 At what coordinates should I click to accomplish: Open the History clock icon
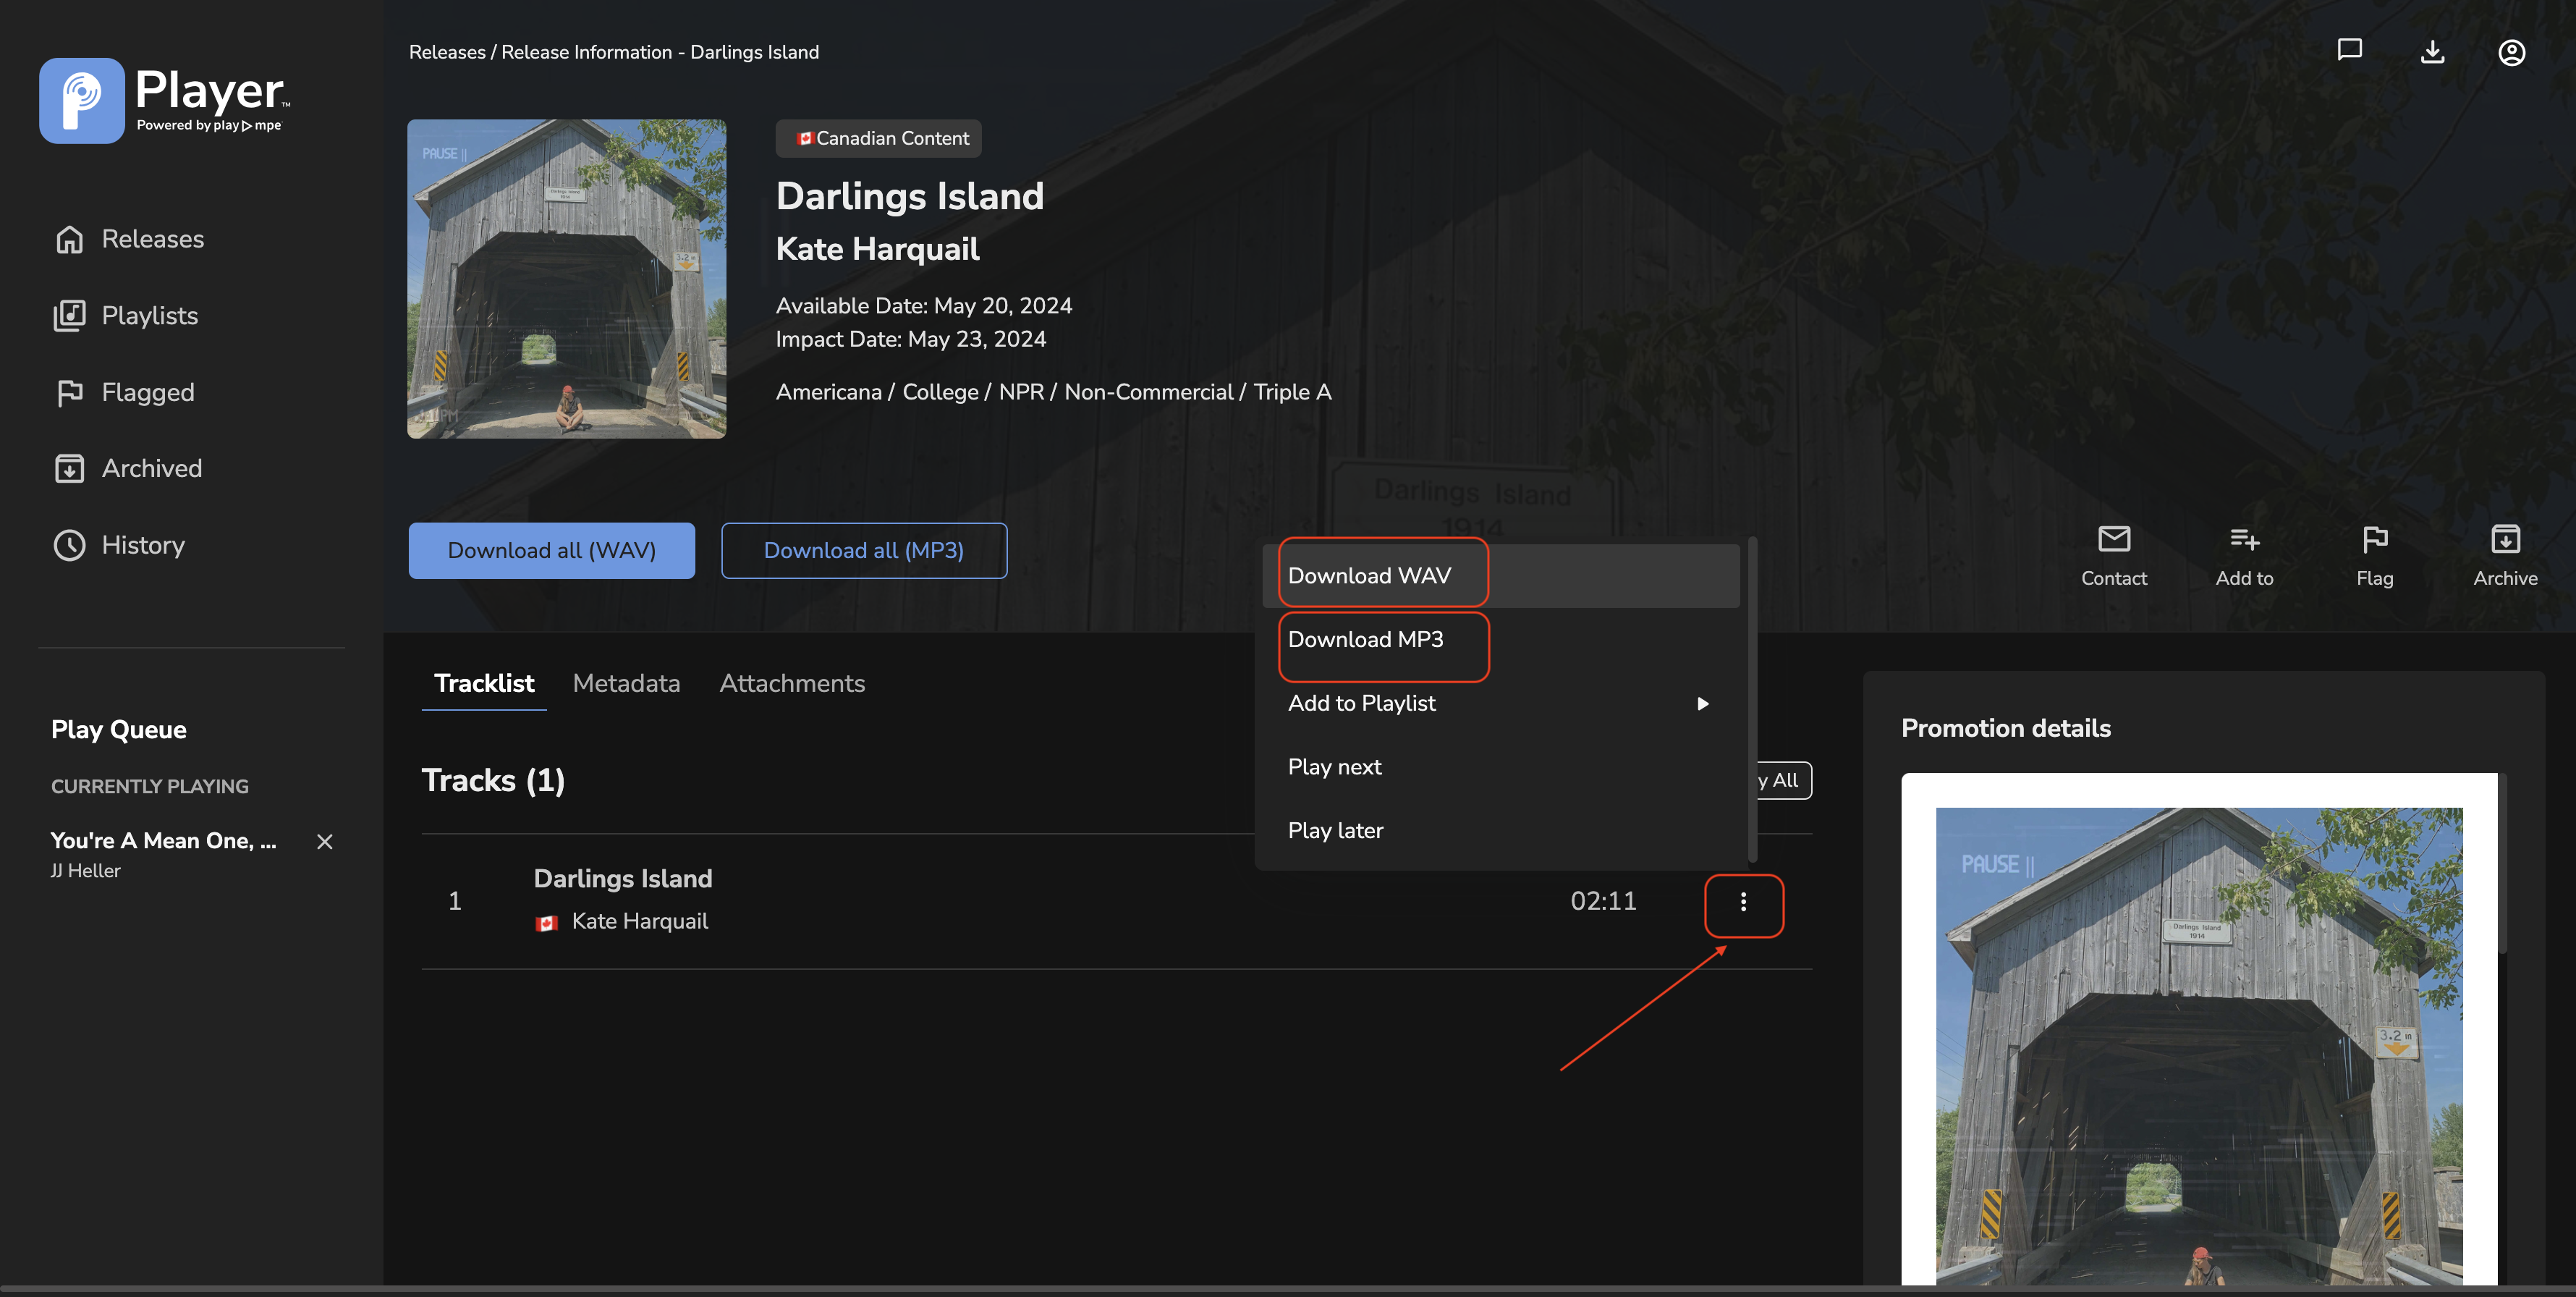click(x=69, y=545)
